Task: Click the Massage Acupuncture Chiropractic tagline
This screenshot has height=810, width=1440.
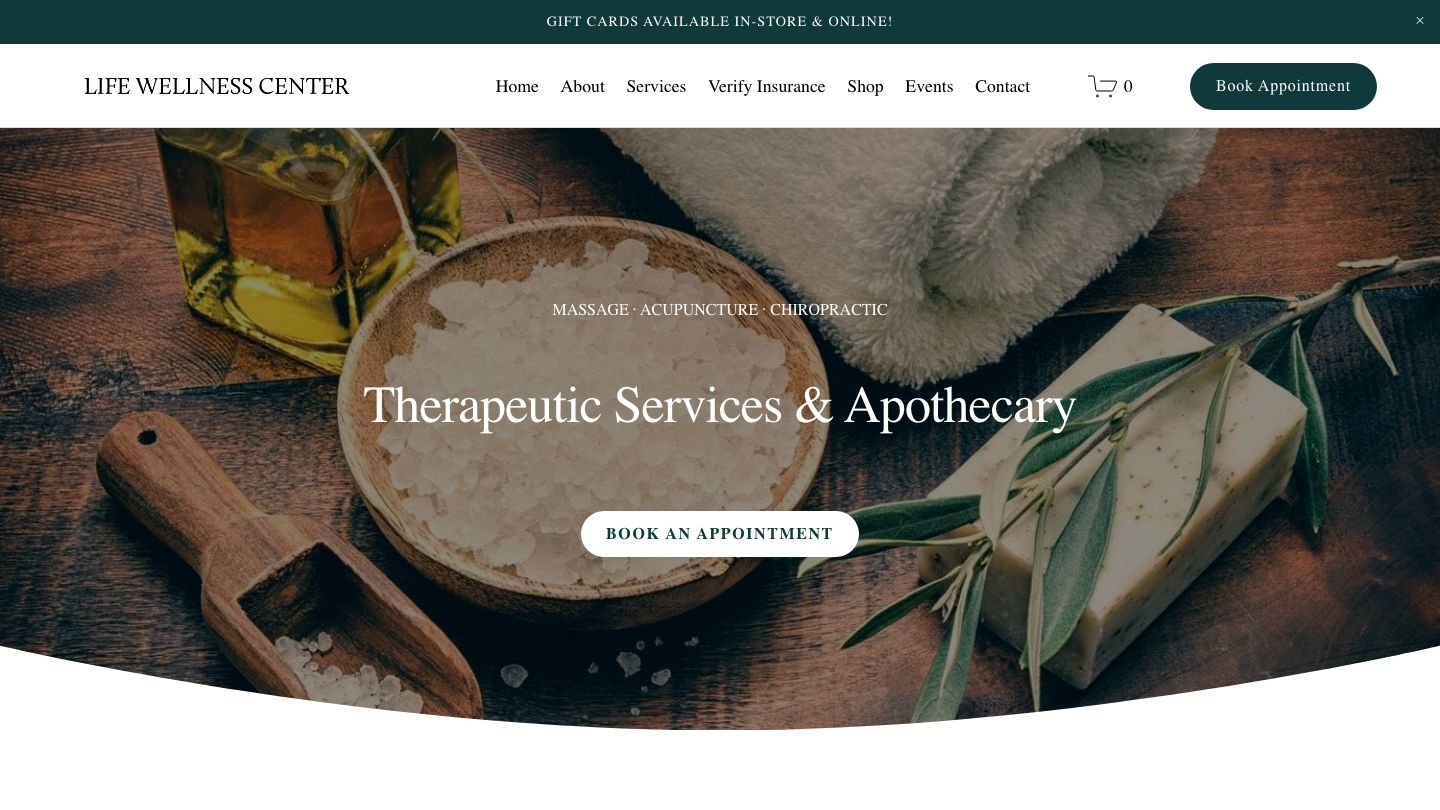Action: click(719, 310)
